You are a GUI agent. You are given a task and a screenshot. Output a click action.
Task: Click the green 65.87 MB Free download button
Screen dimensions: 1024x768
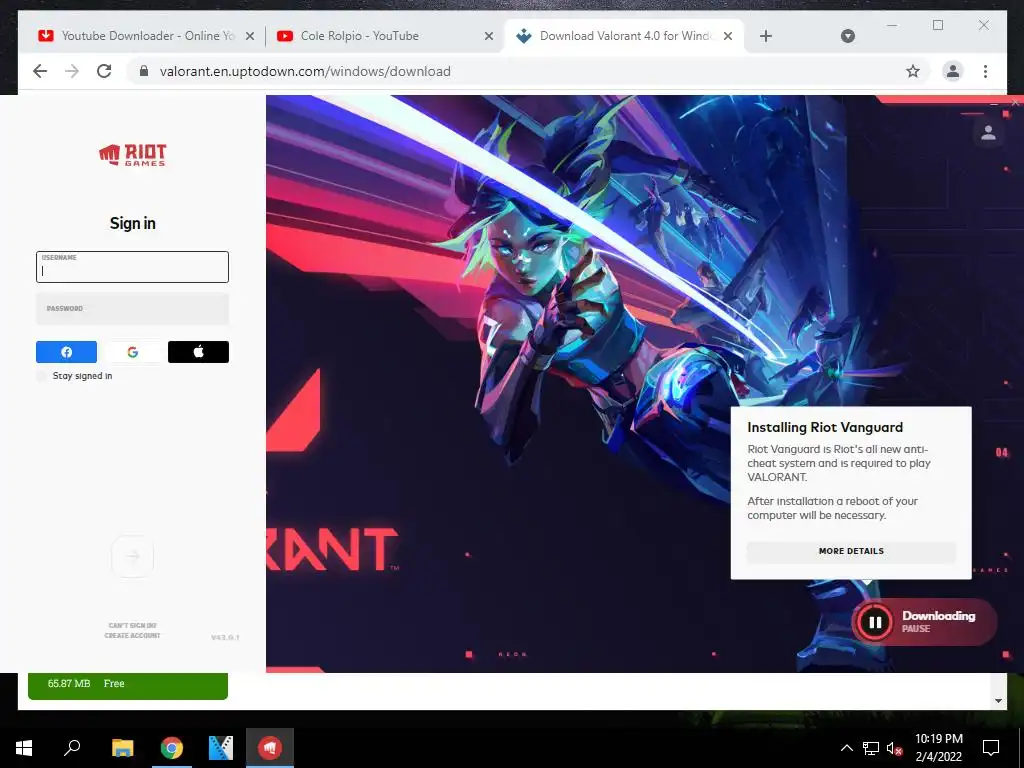pyautogui.click(x=128, y=685)
